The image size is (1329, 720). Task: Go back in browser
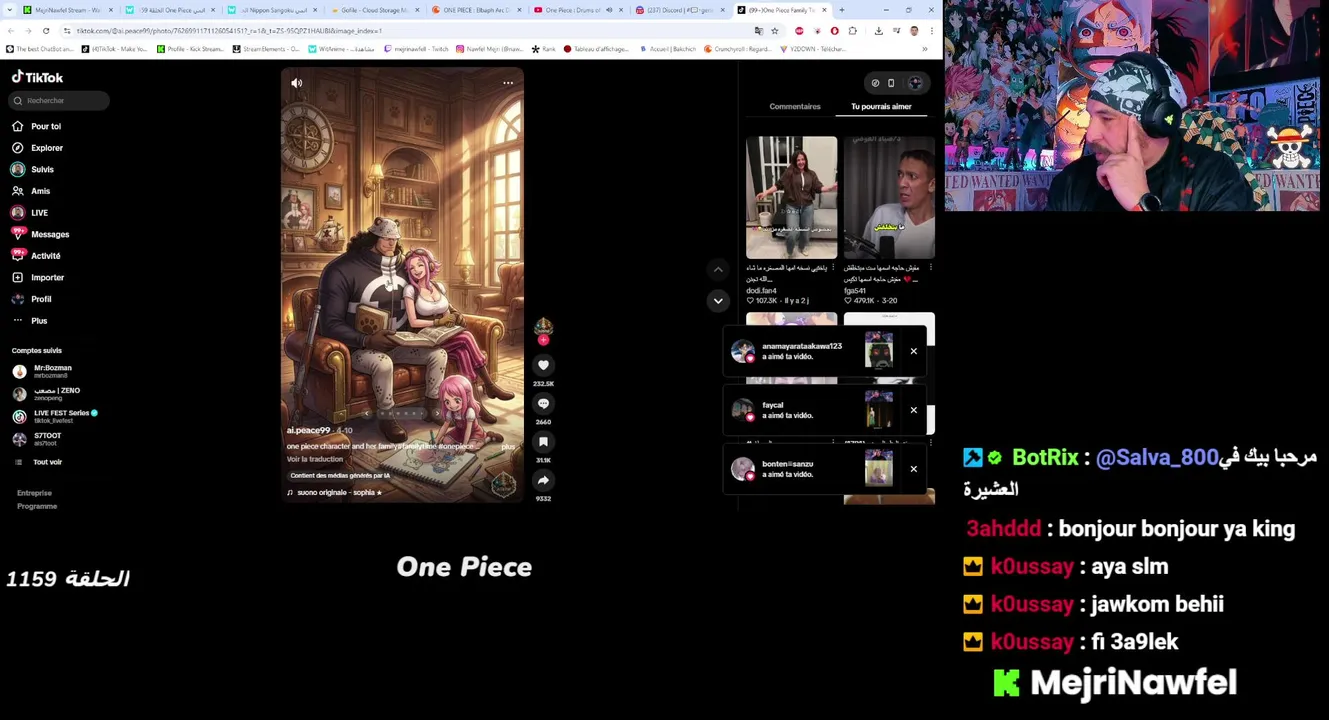pos(10,31)
